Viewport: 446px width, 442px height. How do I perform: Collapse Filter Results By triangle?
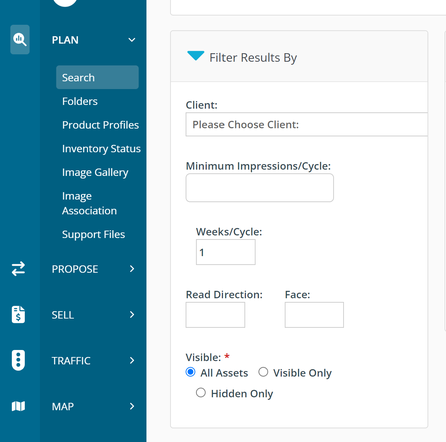point(196,56)
